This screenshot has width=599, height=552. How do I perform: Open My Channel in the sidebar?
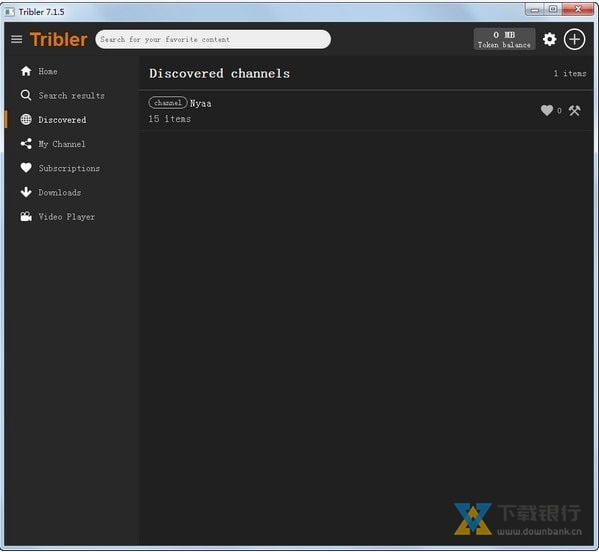coord(62,144)
